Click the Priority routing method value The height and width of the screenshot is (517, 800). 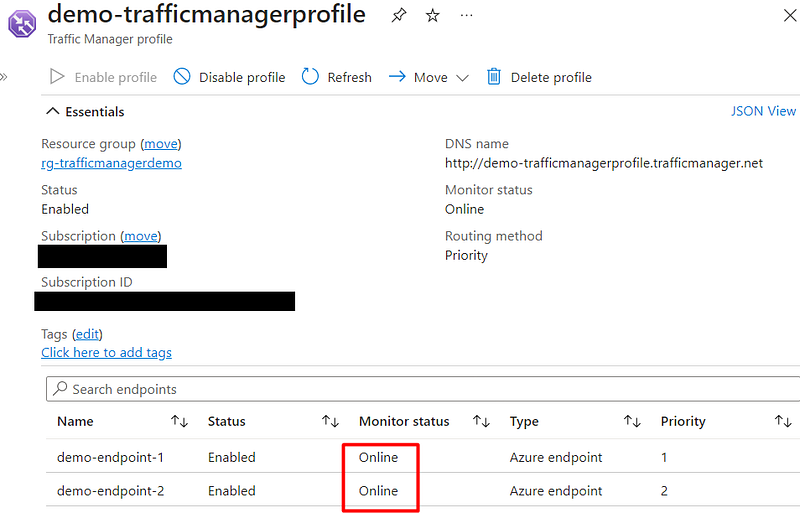466,256
